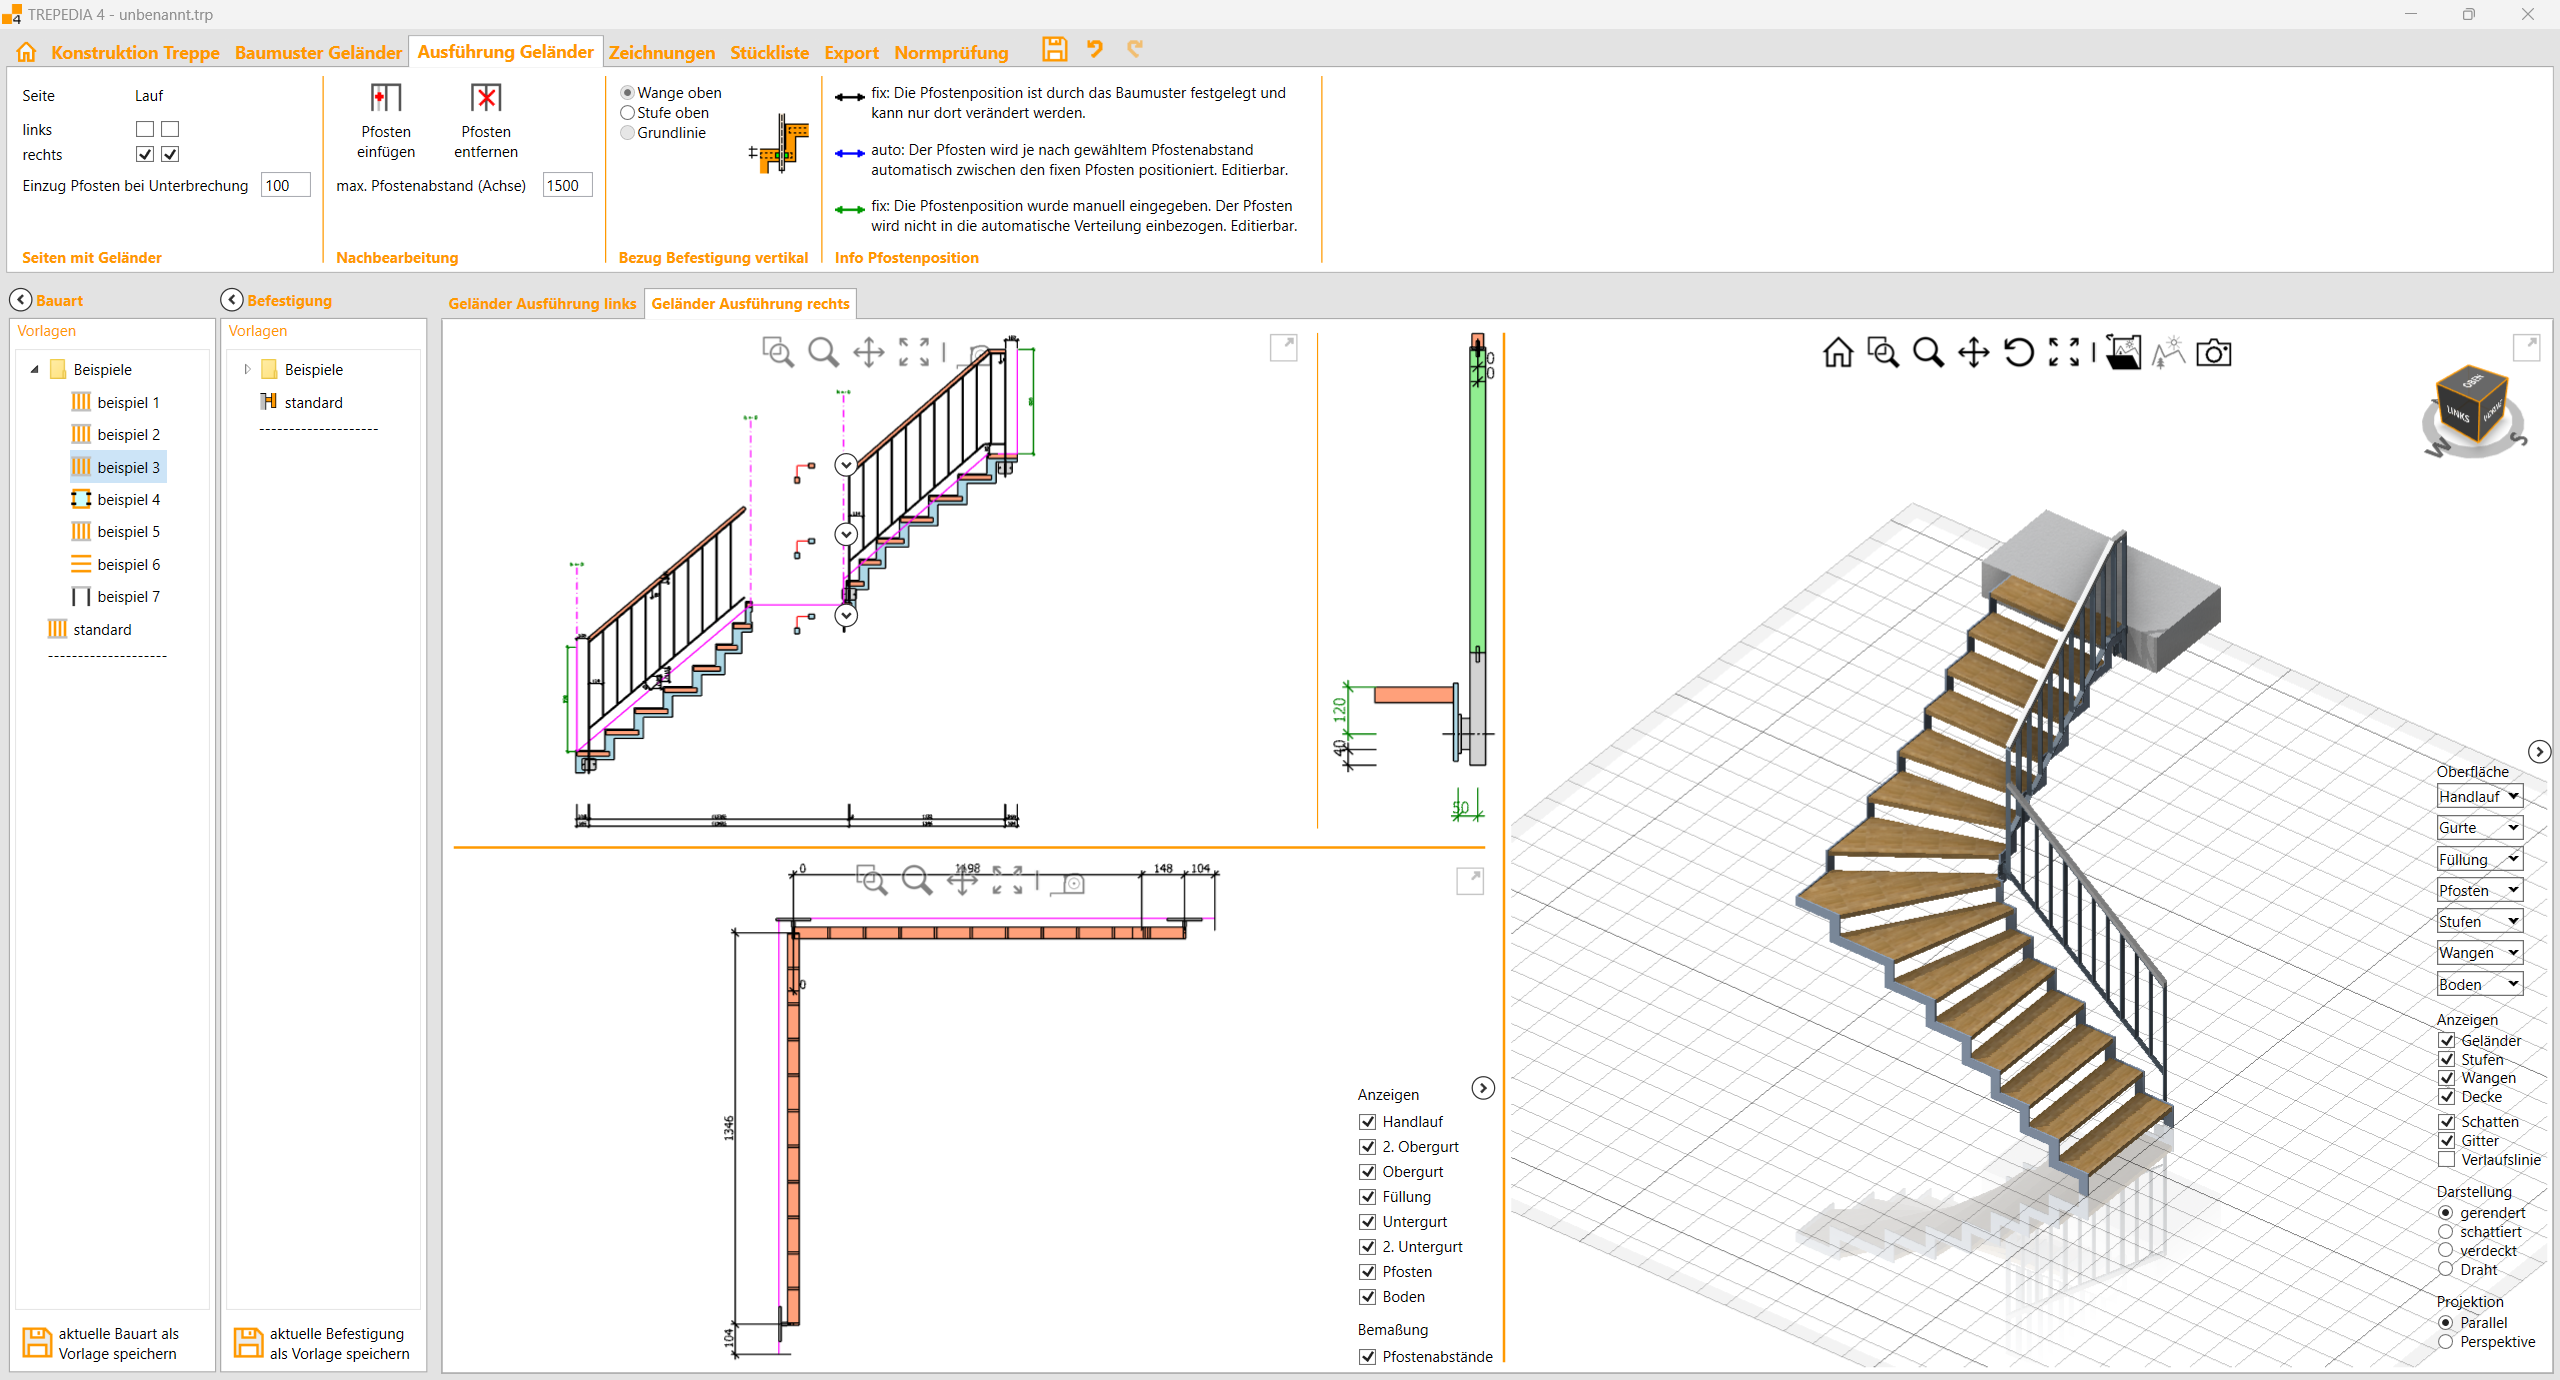Click the max. Pfostenabstand input field

pyautogui.click(x=566, y=186)
